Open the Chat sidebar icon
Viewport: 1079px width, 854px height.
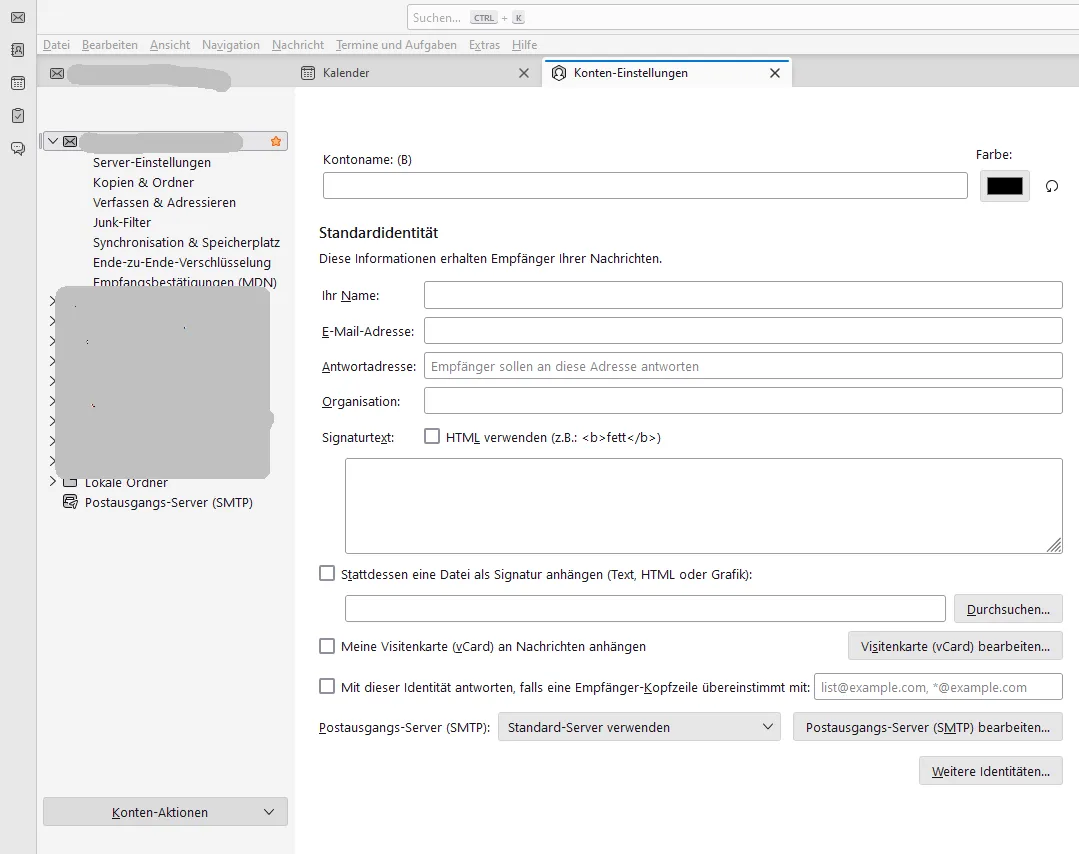(18, 149)
